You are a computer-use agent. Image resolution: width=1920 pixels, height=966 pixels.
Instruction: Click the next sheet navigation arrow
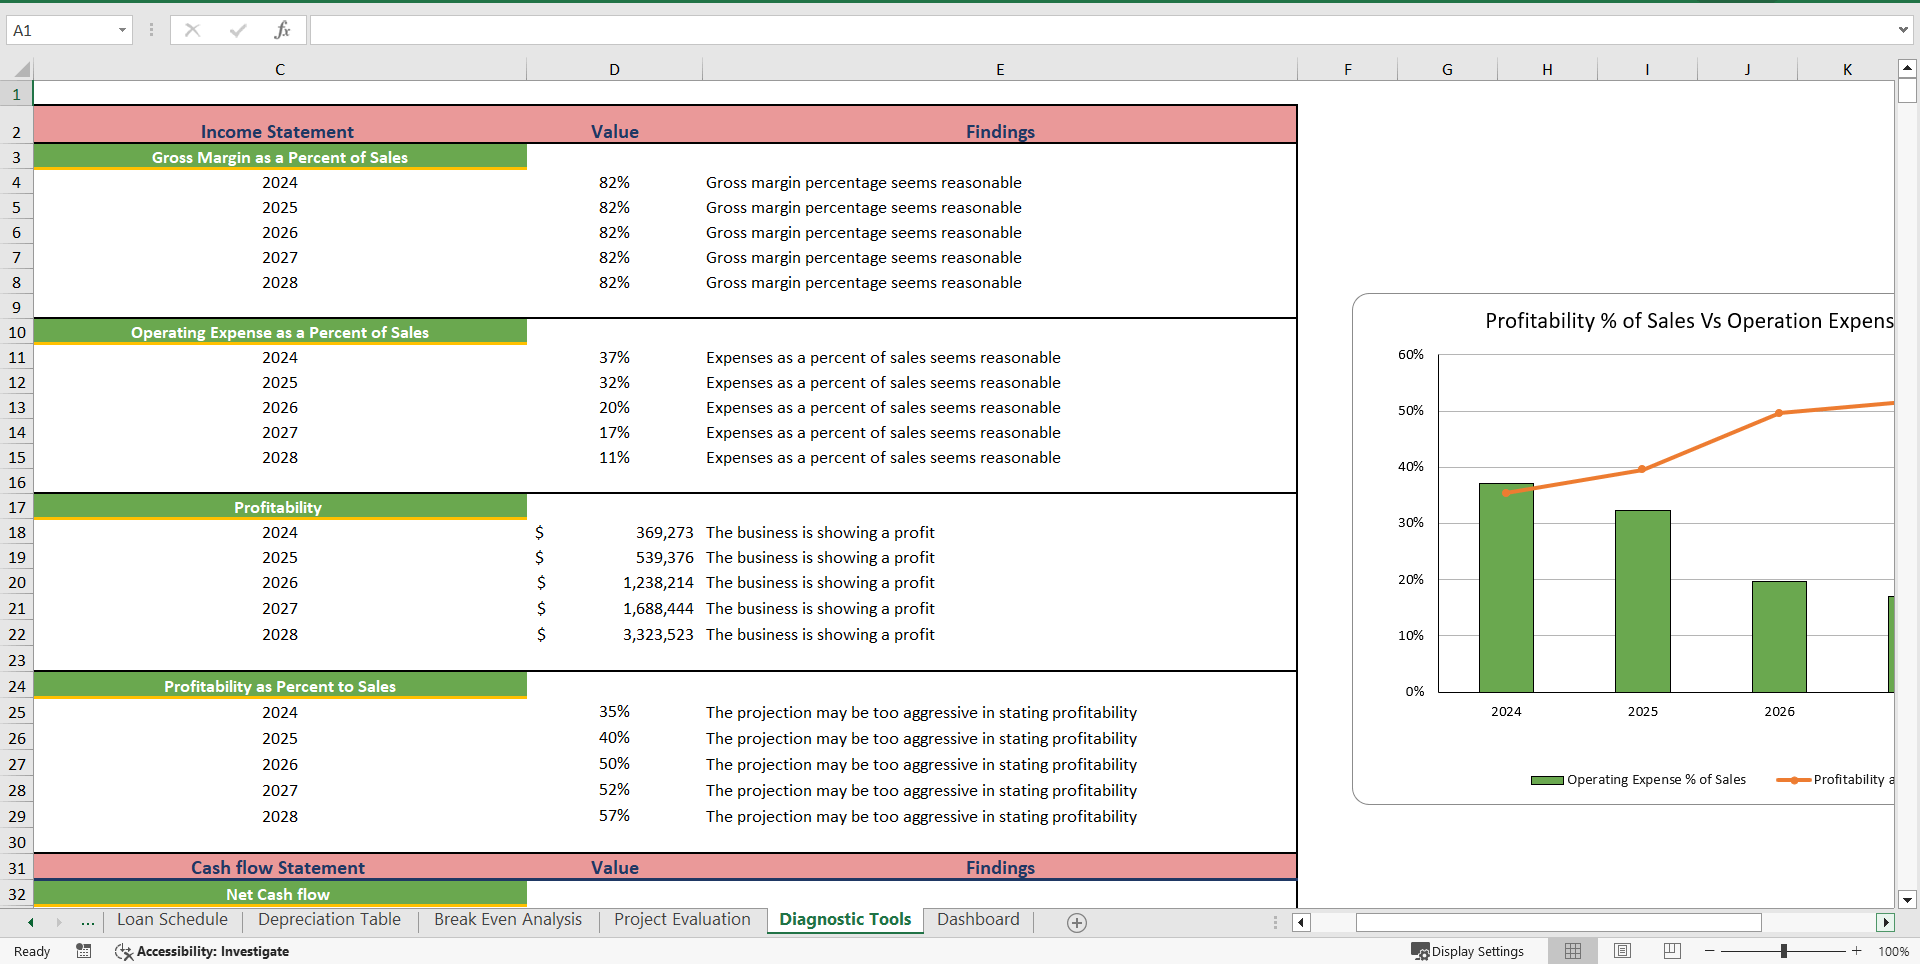pyautogui.click(x=59, y=922)
